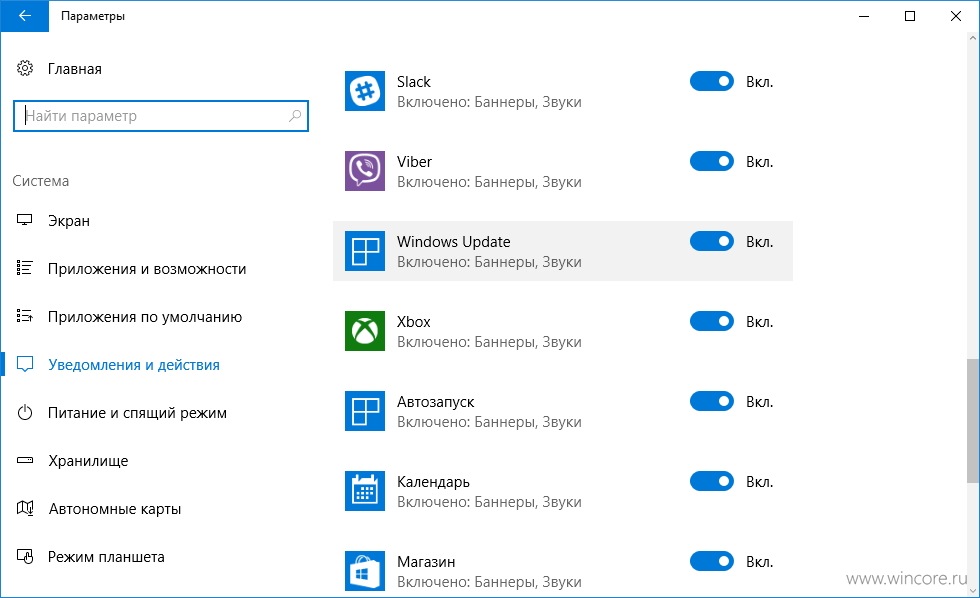Viewport: 980px width, 598px height.
Task: Click the magnifier icon in search box
Action: coord(295,116)
